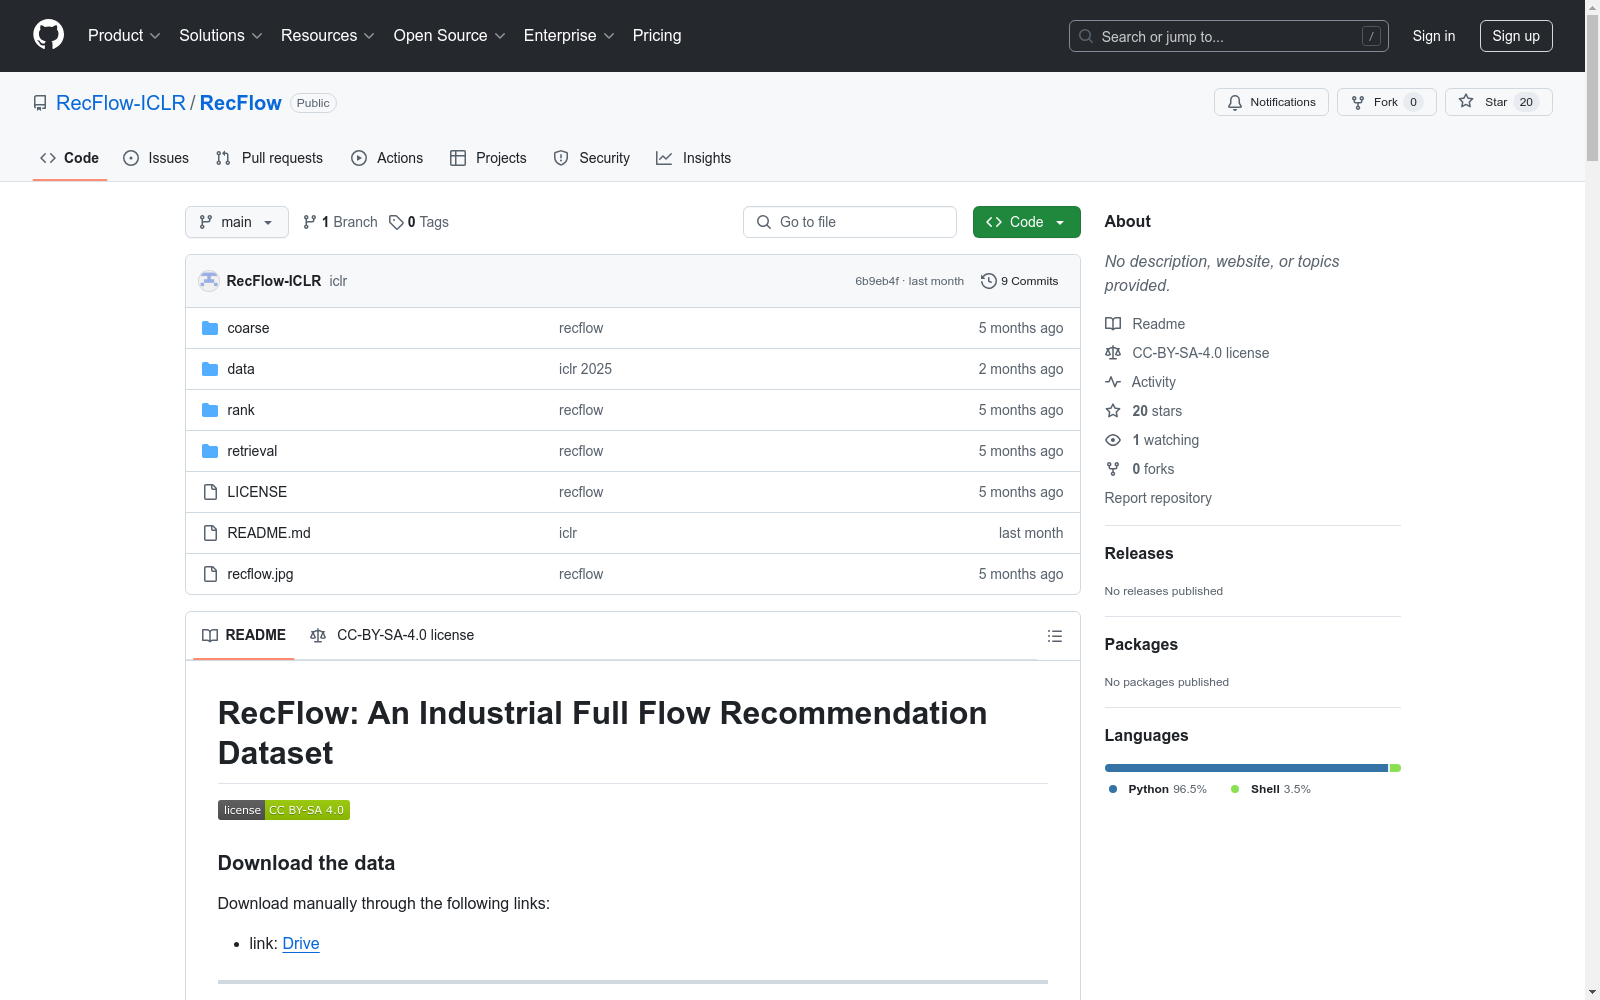Click the Releases heading link
Viewport: 1600px width, 1000px height.
pyautogui.click(x=1139, y=553)
